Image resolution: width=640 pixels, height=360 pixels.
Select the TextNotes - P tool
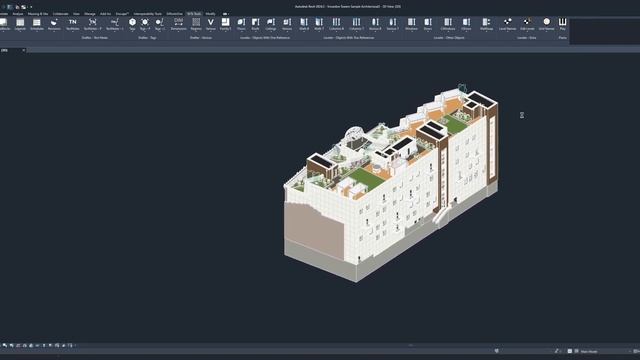point(93,24)
